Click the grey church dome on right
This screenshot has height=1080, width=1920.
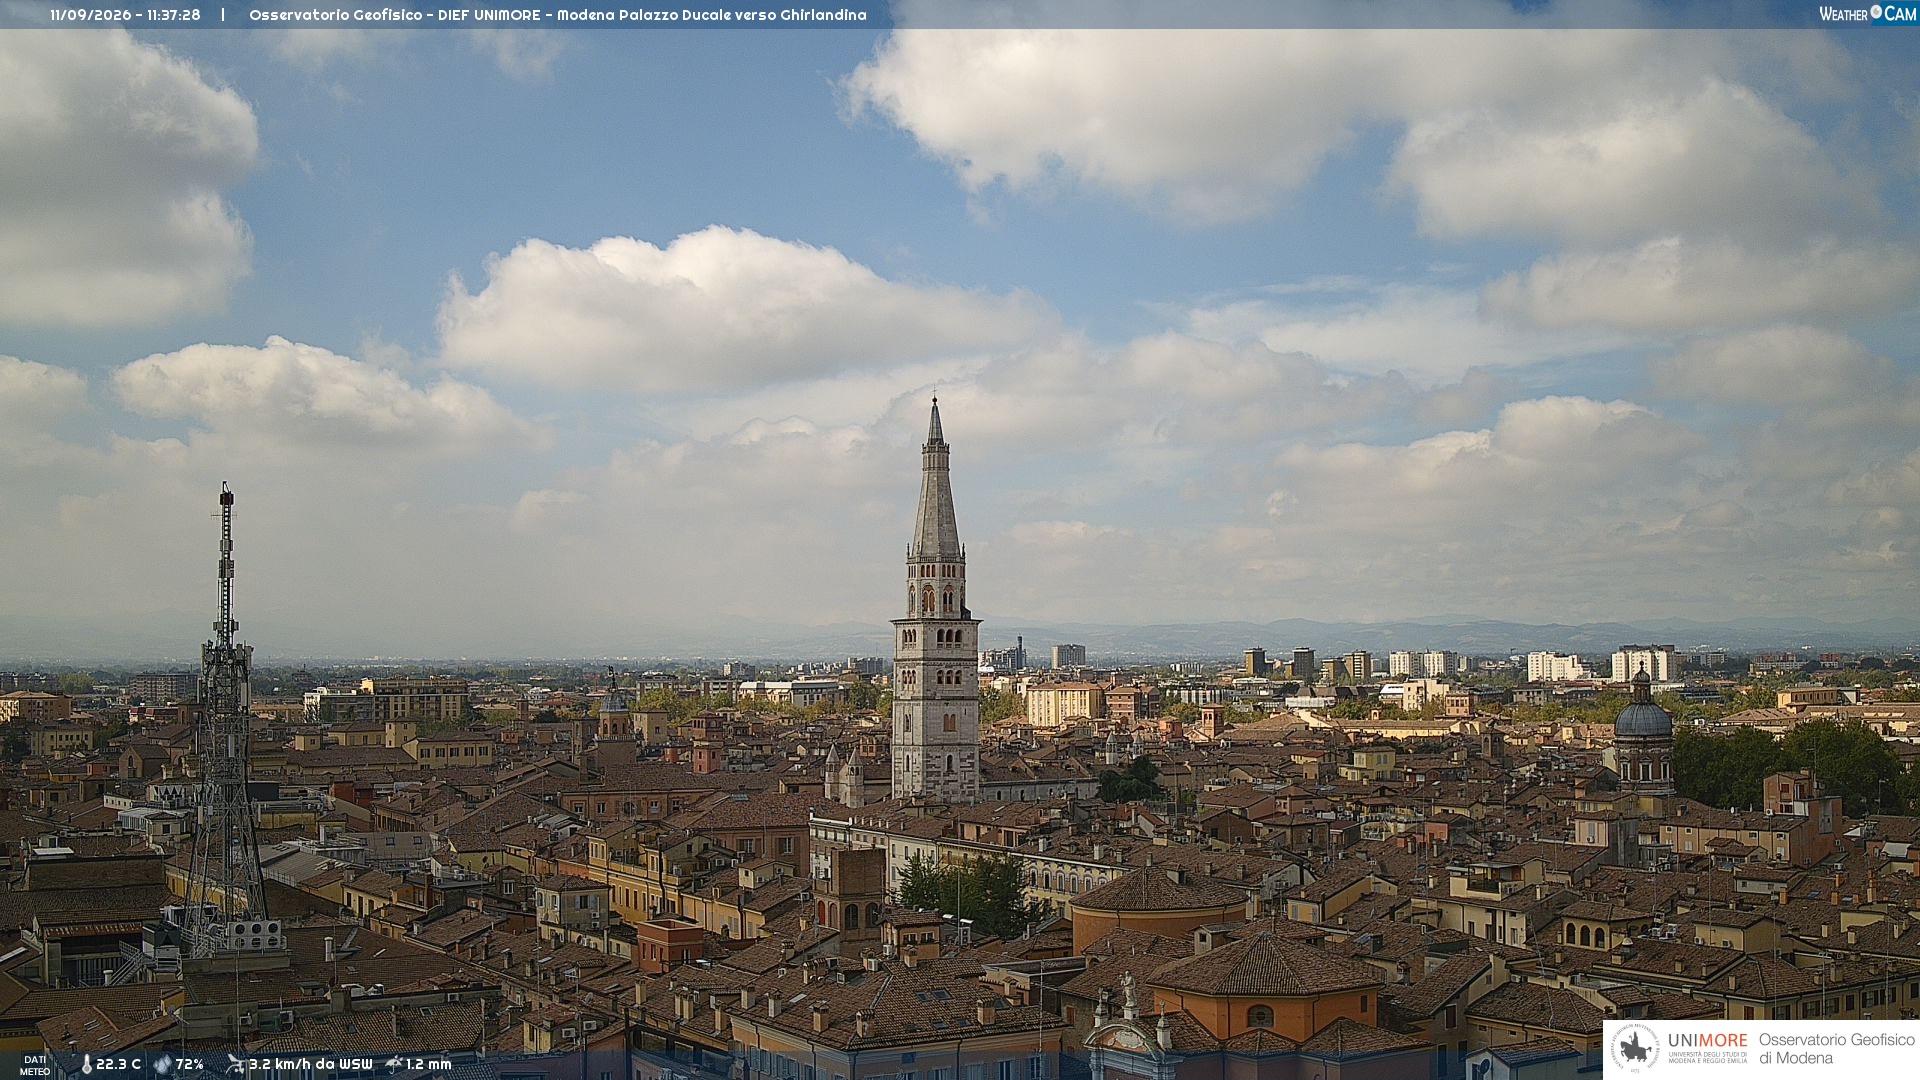[x=1643, y=718]
